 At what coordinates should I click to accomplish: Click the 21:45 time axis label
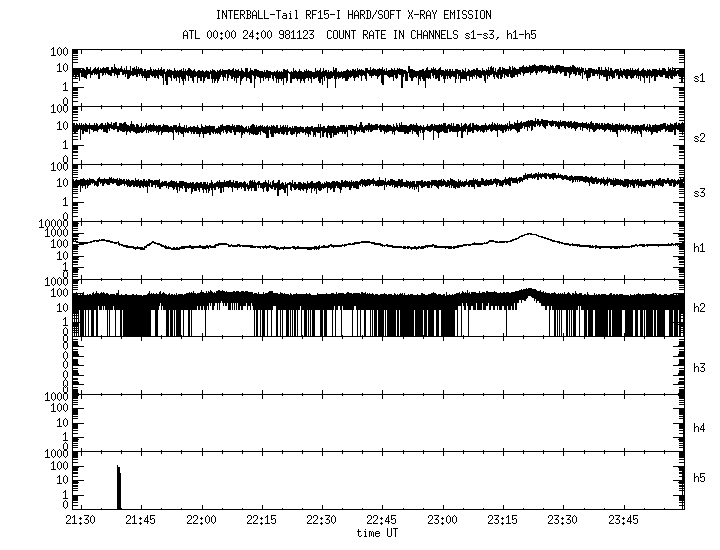(x=141, y=521)
